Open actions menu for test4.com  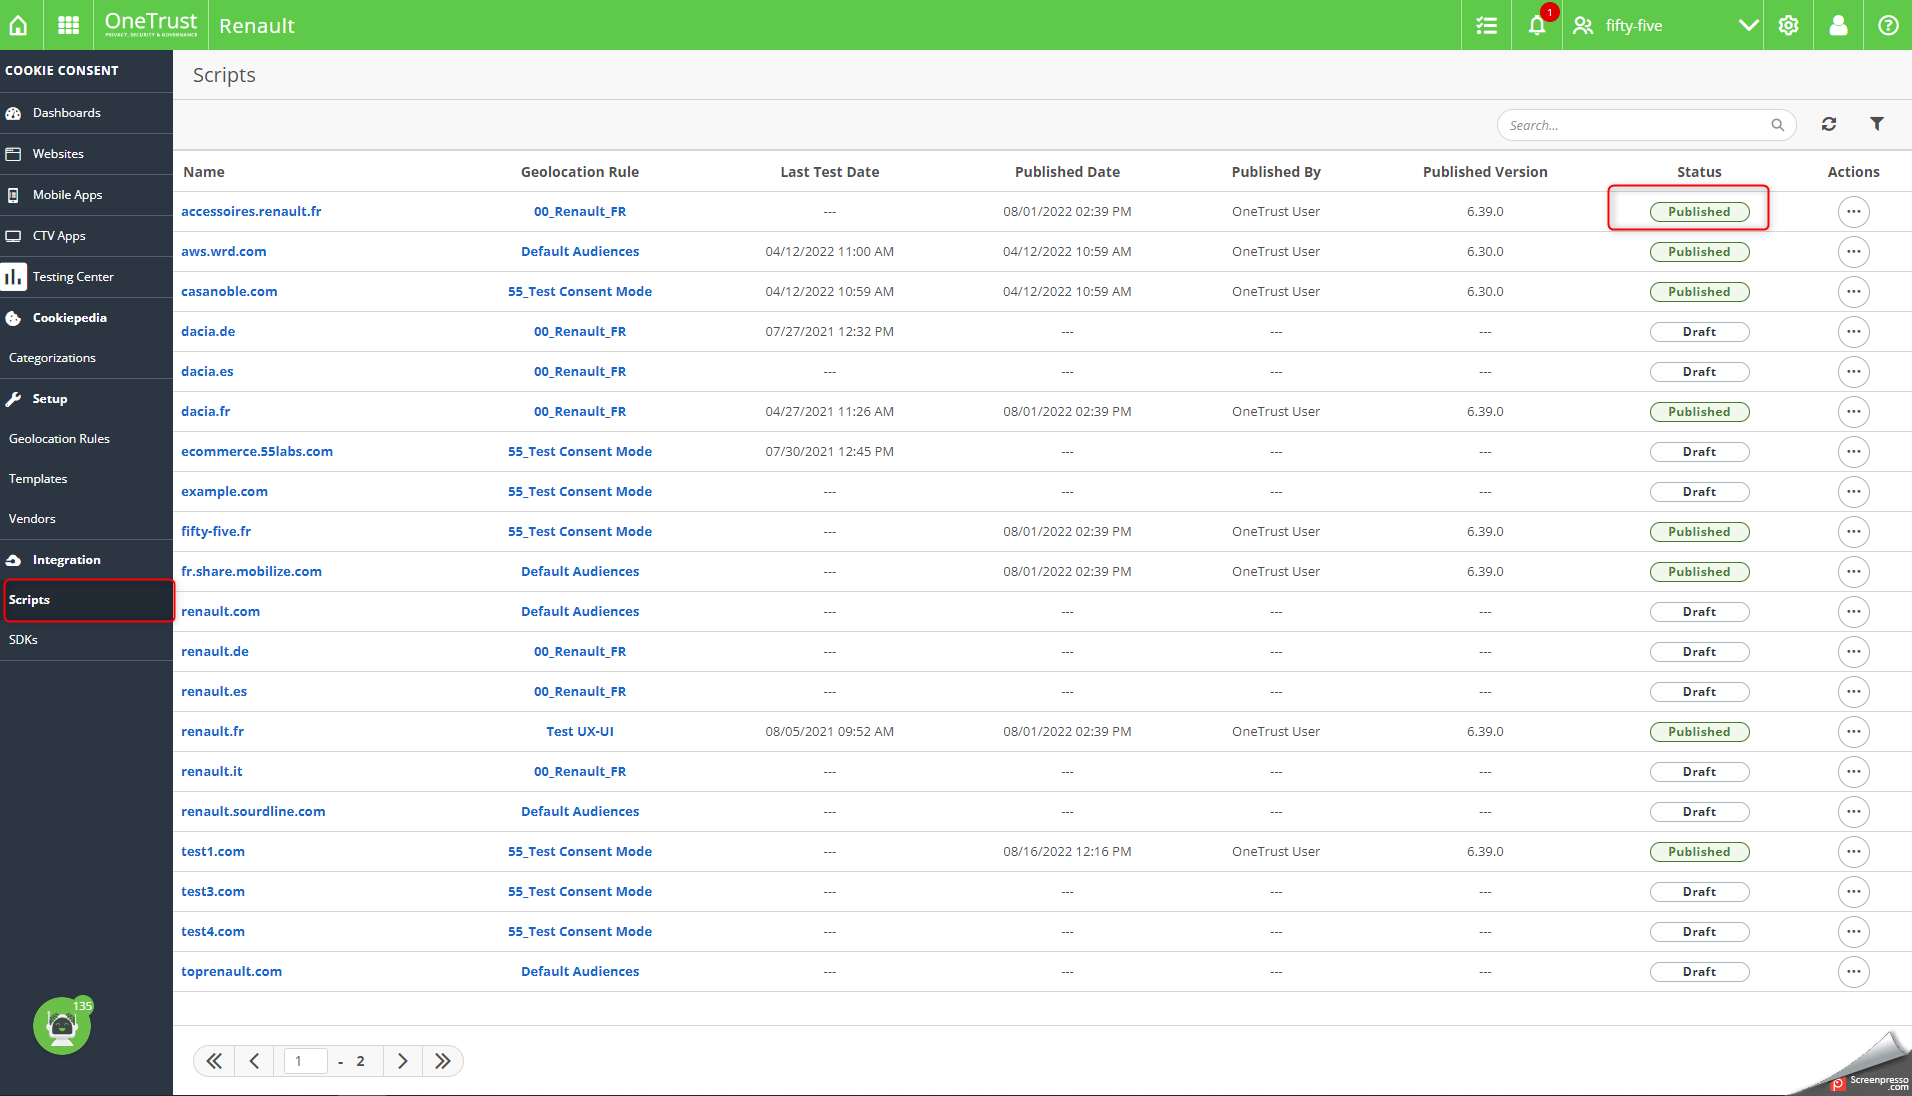pos(1853,932)
